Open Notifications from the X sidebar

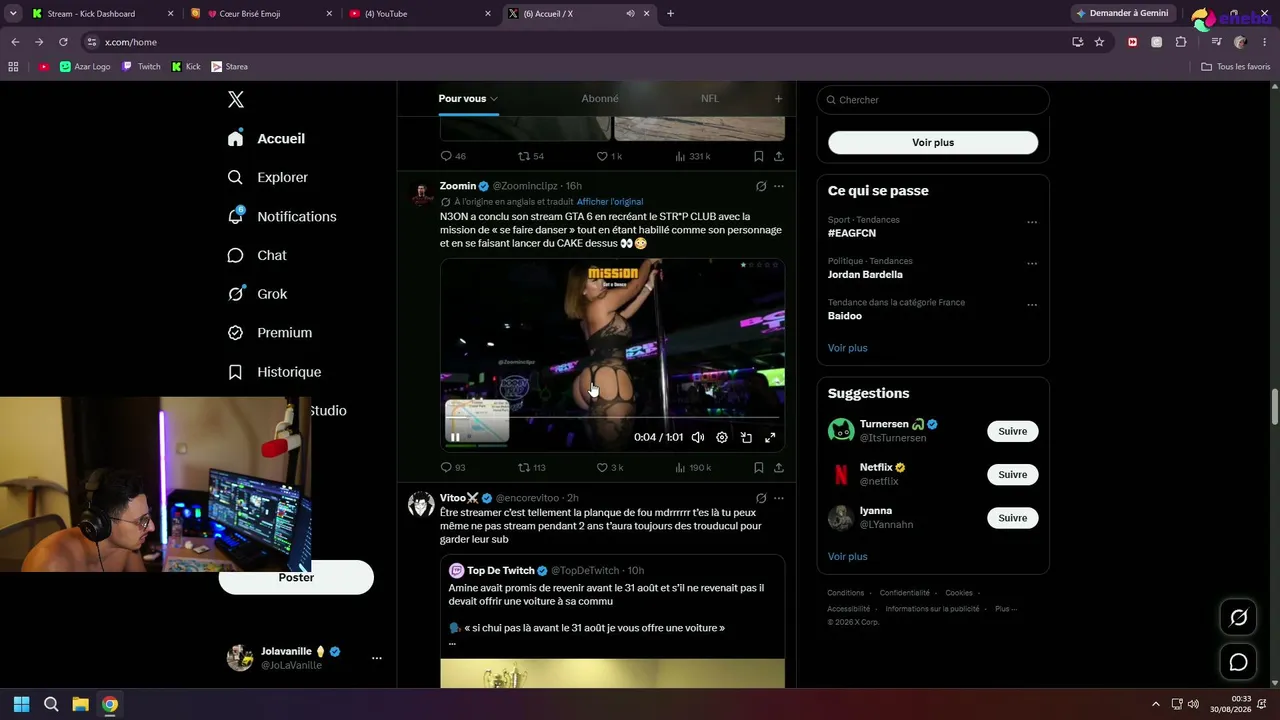(x=282, y=216)
